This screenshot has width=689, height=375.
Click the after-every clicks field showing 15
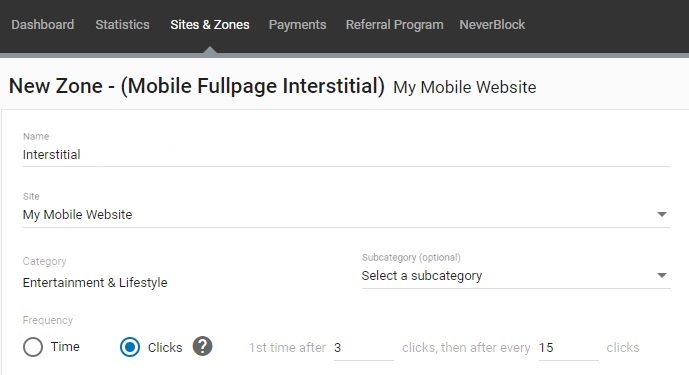tap(569, 348)
